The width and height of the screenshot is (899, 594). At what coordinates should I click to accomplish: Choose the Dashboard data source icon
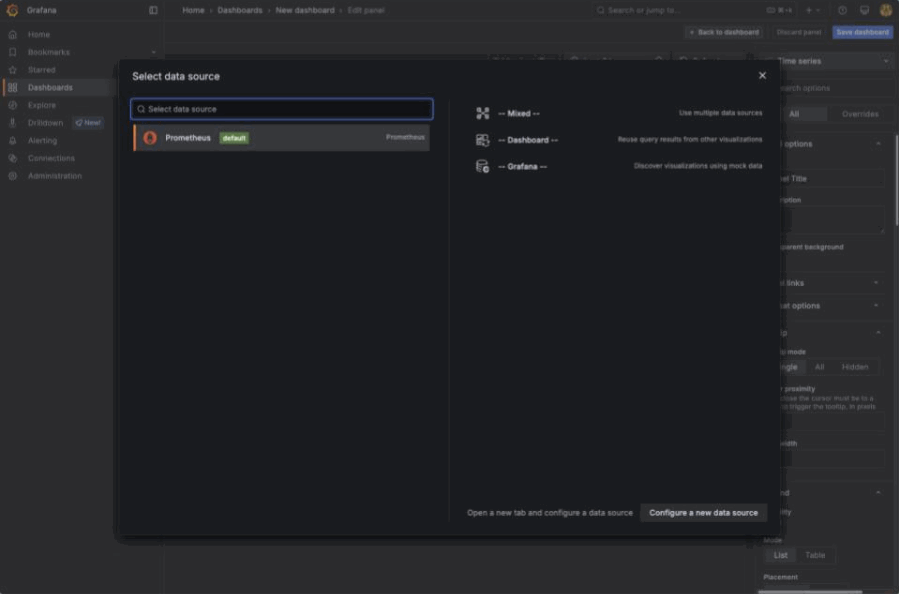tap(483, 140)
